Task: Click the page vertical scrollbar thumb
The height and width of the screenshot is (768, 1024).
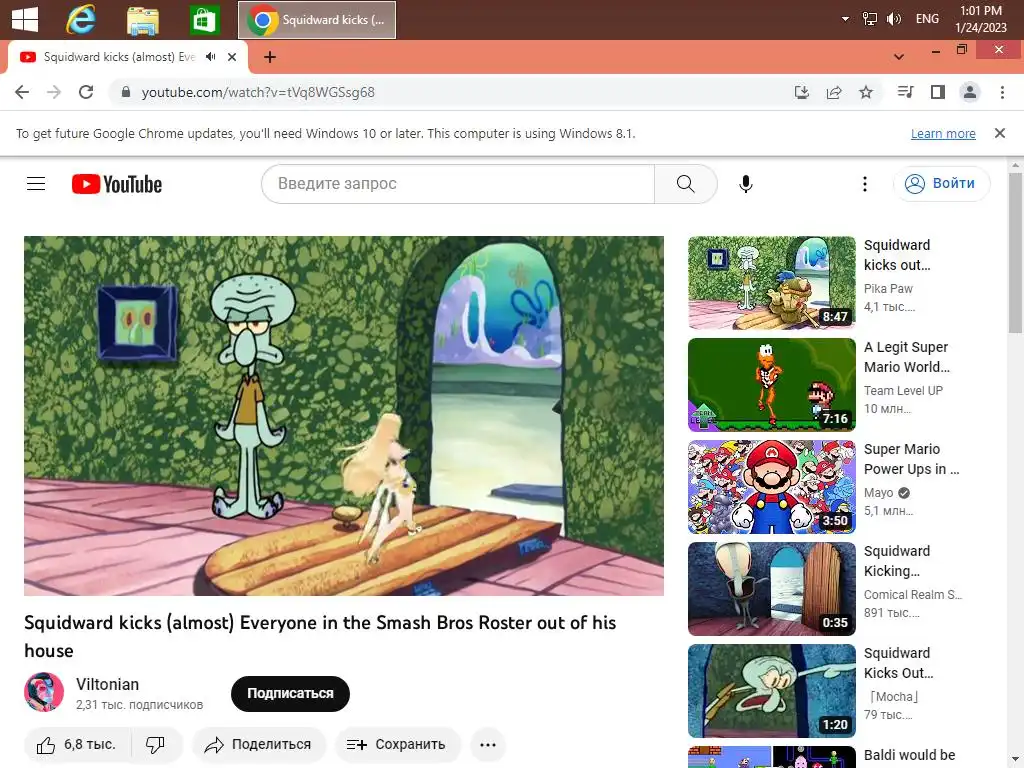Action: [x=1015, y=251]
